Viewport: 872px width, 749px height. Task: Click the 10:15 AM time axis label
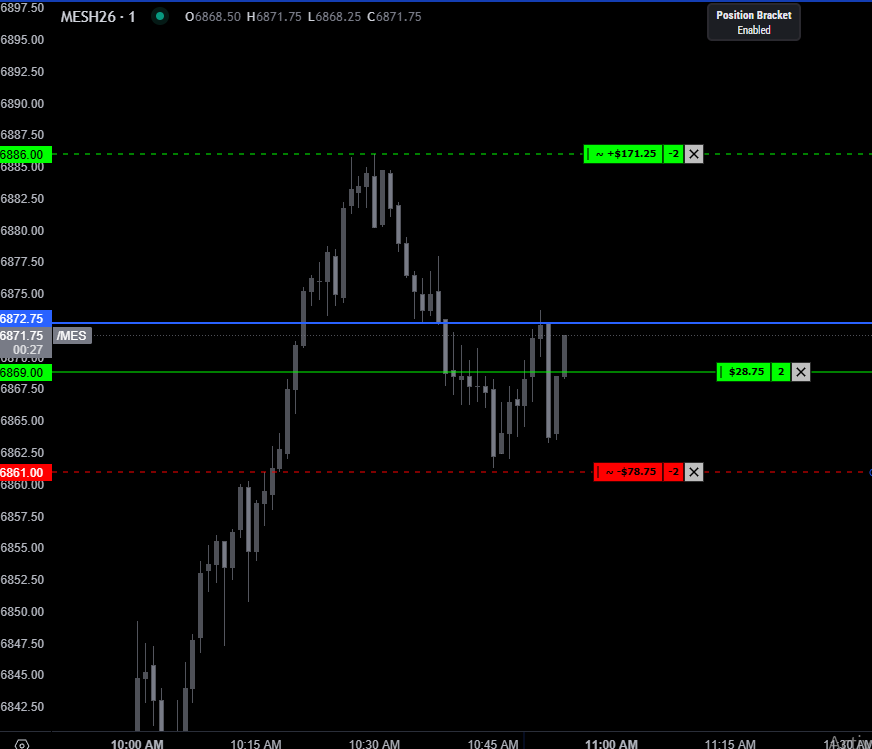point(256,743)
